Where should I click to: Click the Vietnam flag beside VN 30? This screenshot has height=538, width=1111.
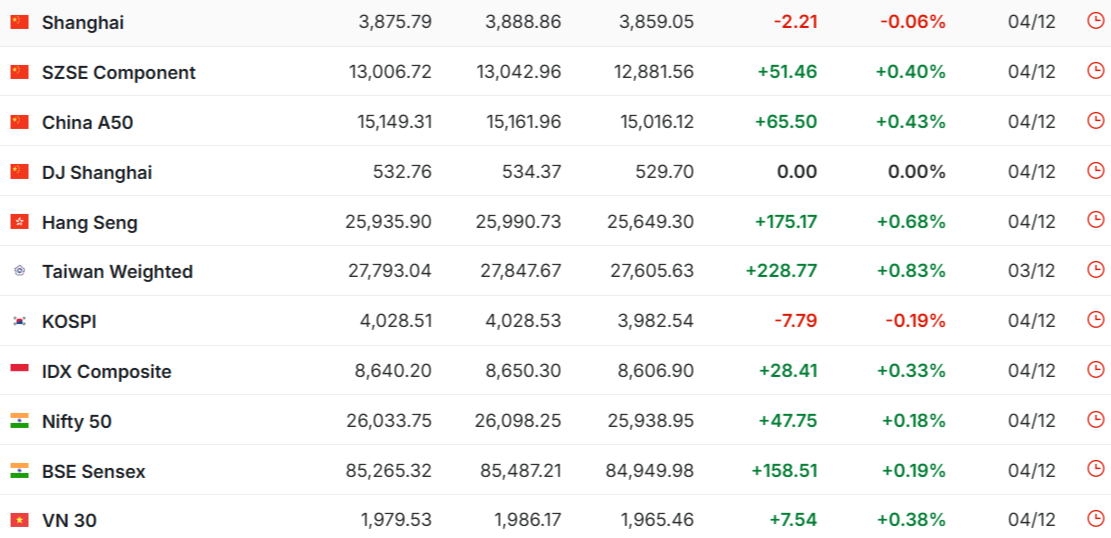click(x=19, y=520)
